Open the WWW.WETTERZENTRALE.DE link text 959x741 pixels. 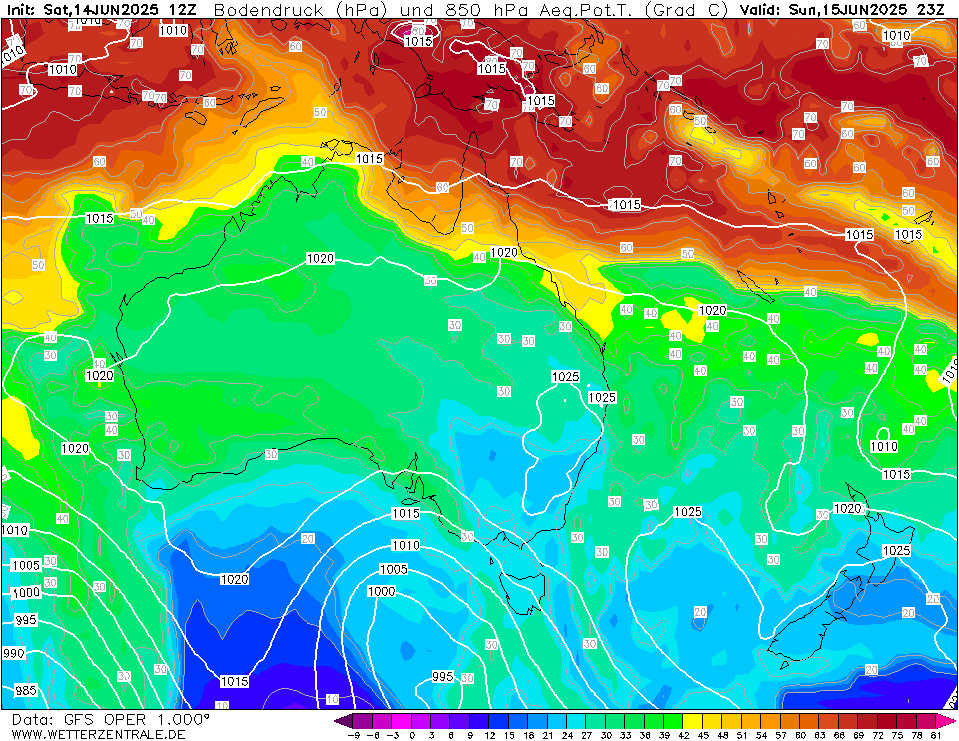click(98, 734)
